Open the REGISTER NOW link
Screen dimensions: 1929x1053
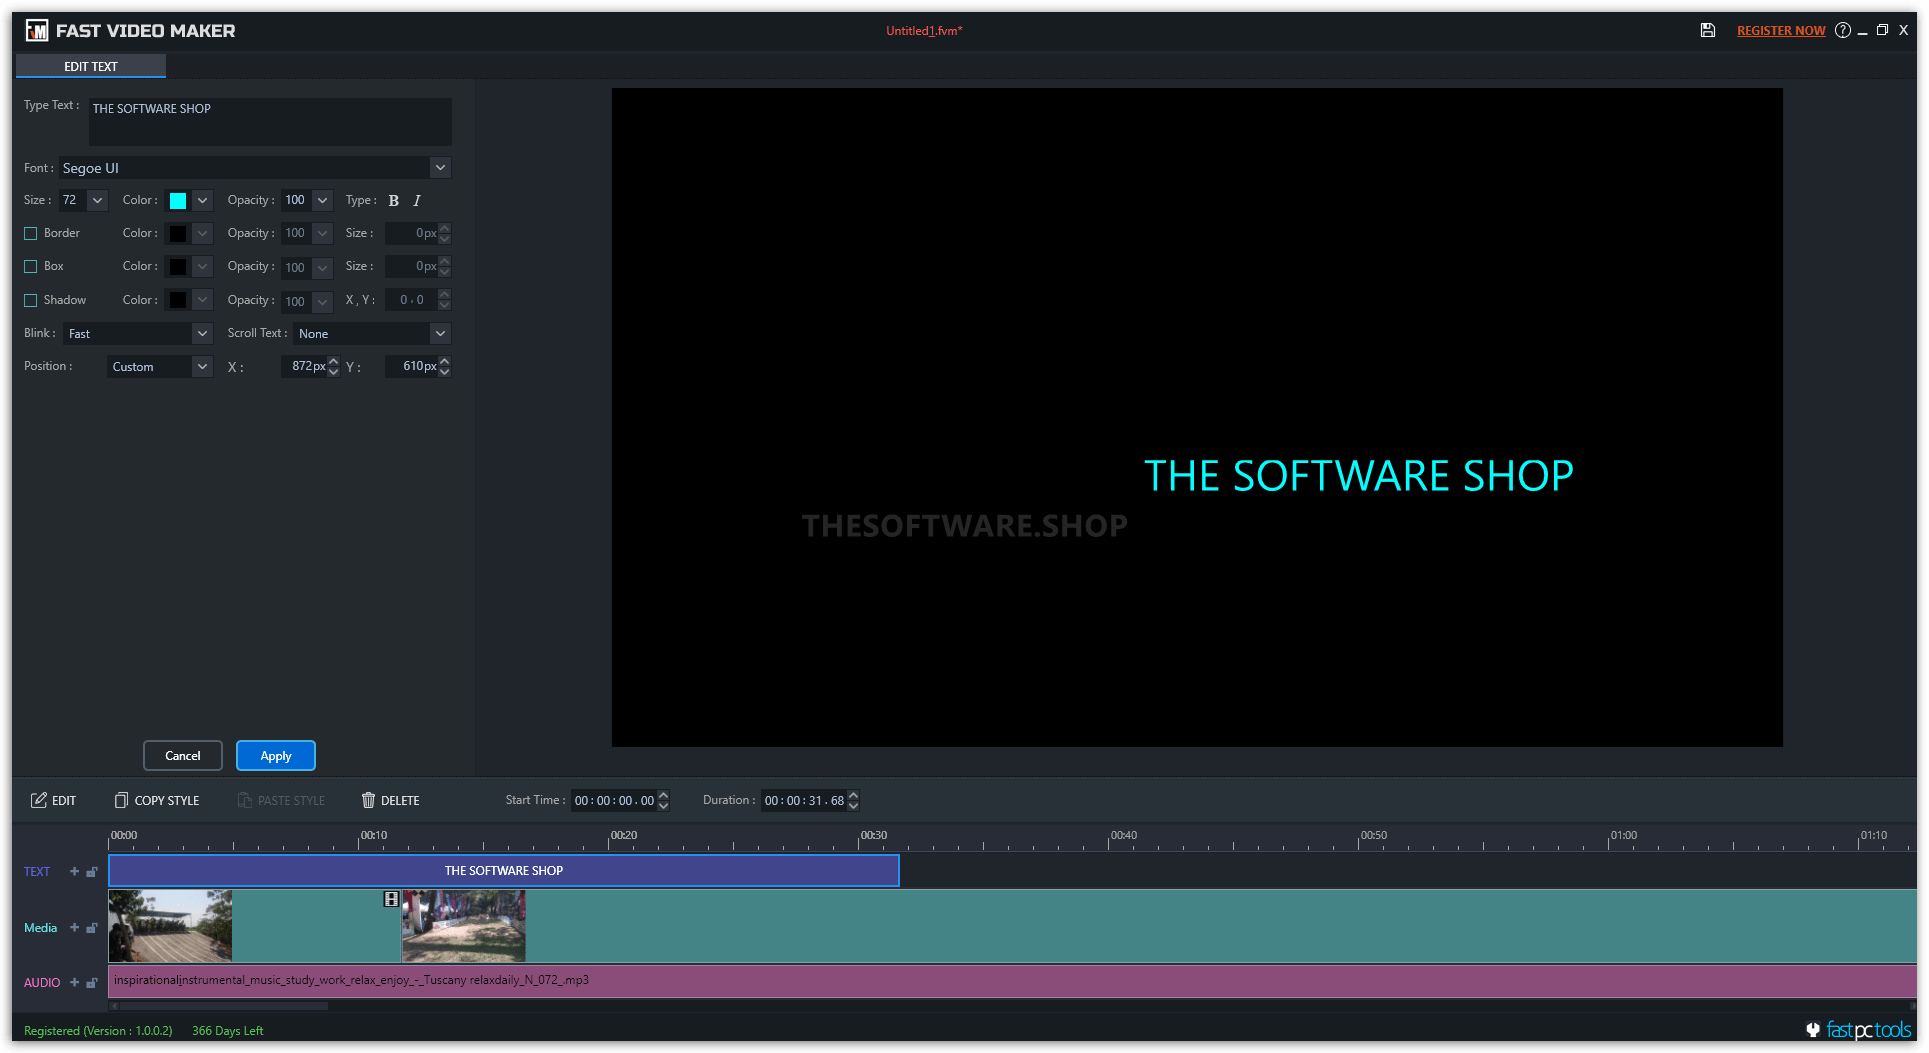click(x=1781, y=31)
